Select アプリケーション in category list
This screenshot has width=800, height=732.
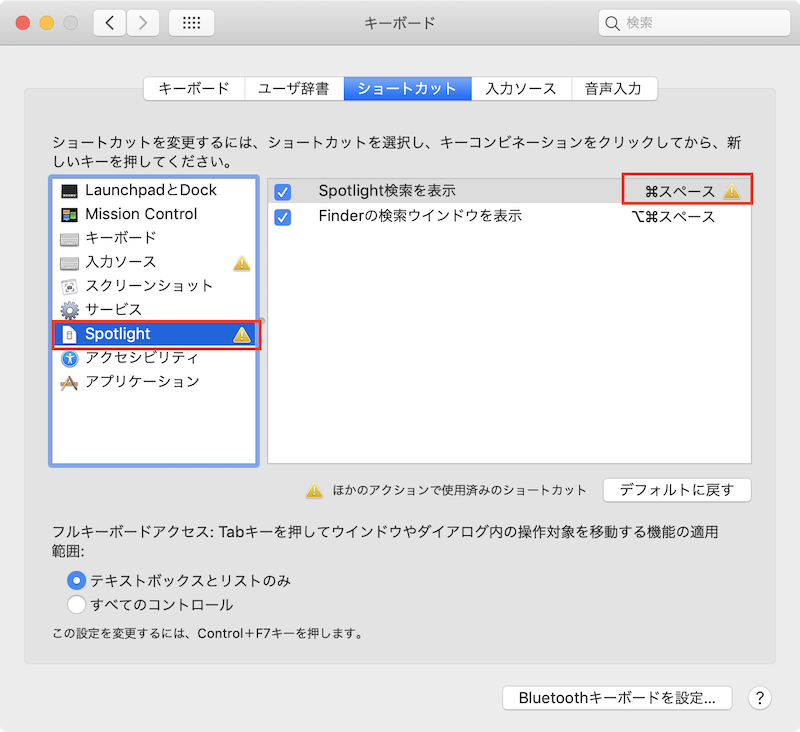pyautogui.click(x=154, y=382)
